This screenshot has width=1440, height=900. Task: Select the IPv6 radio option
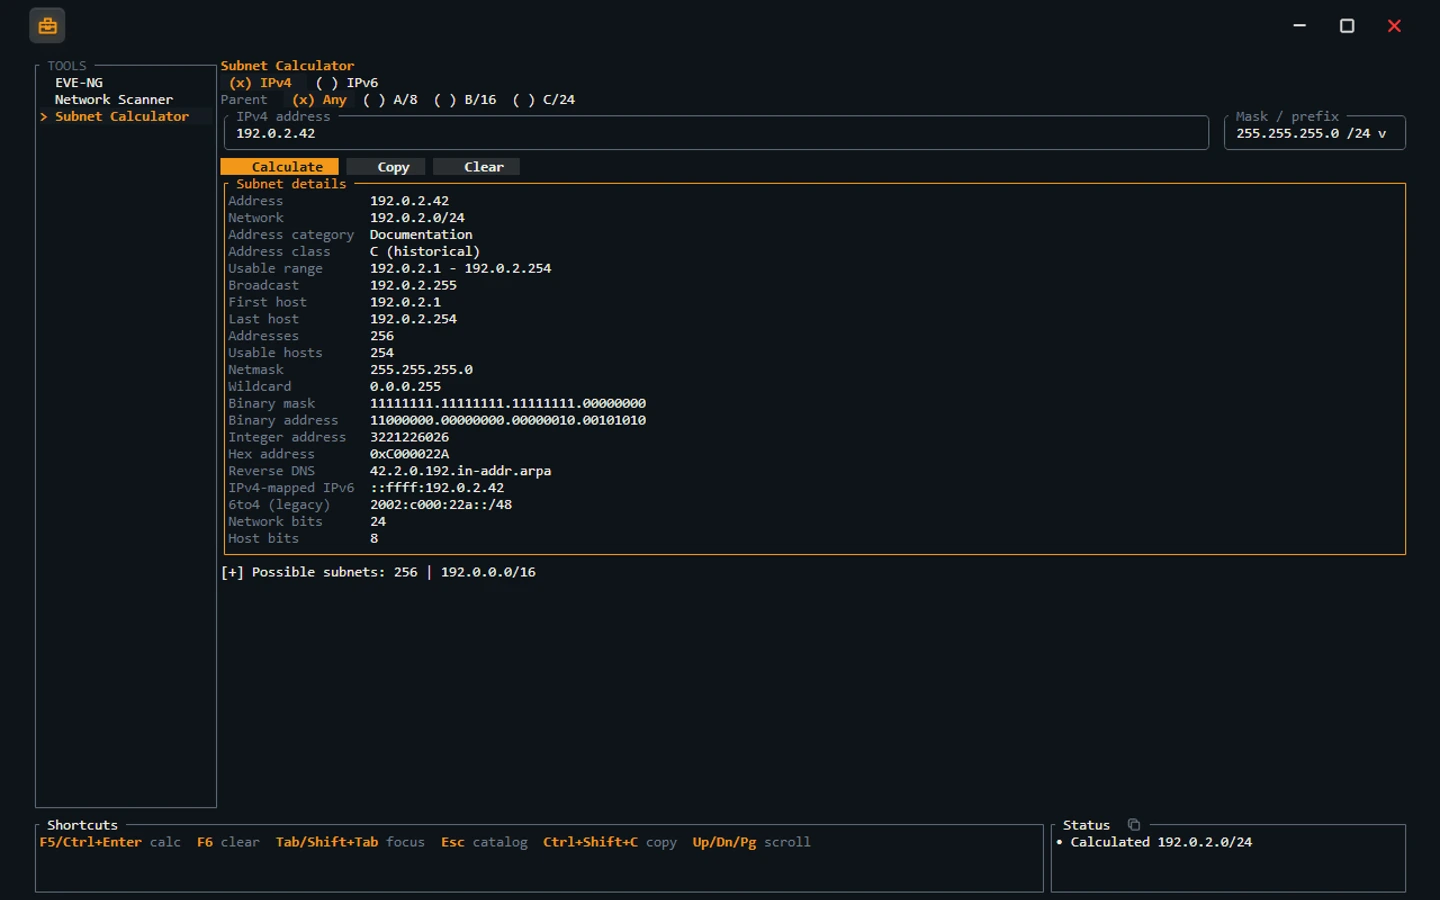click(347, 83)
